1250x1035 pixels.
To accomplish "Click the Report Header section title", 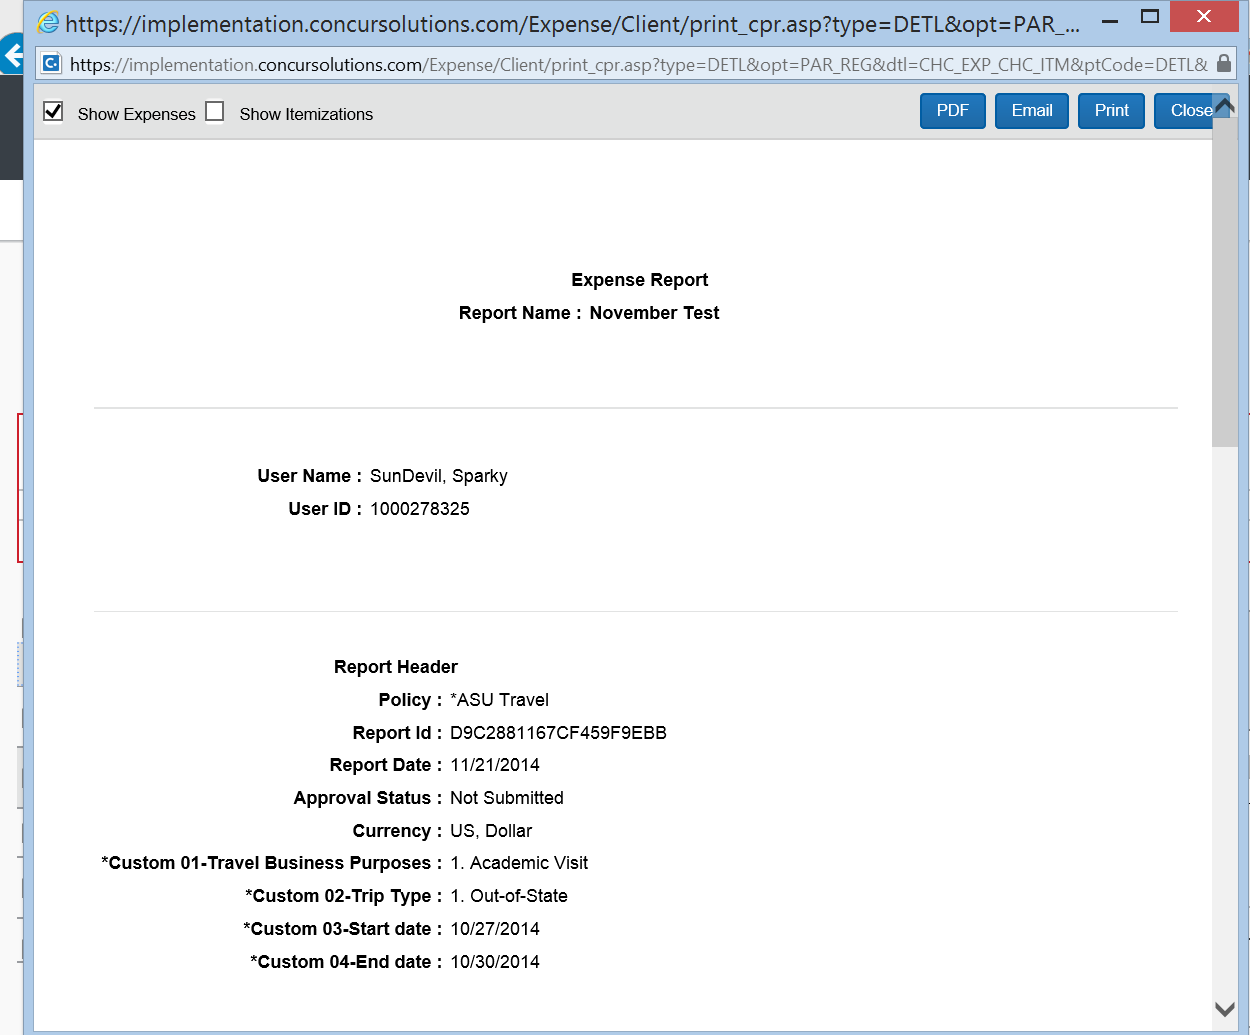I will [396, 667].
